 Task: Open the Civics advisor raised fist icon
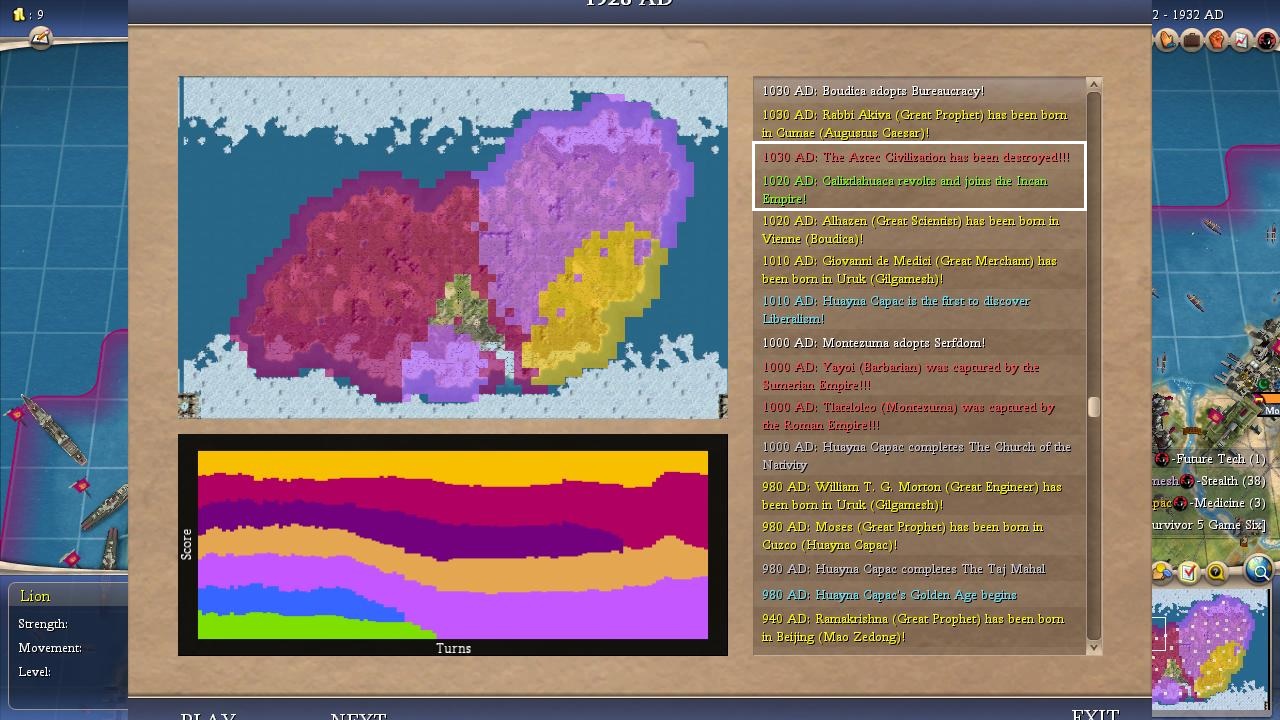(x=1217, y=40)
